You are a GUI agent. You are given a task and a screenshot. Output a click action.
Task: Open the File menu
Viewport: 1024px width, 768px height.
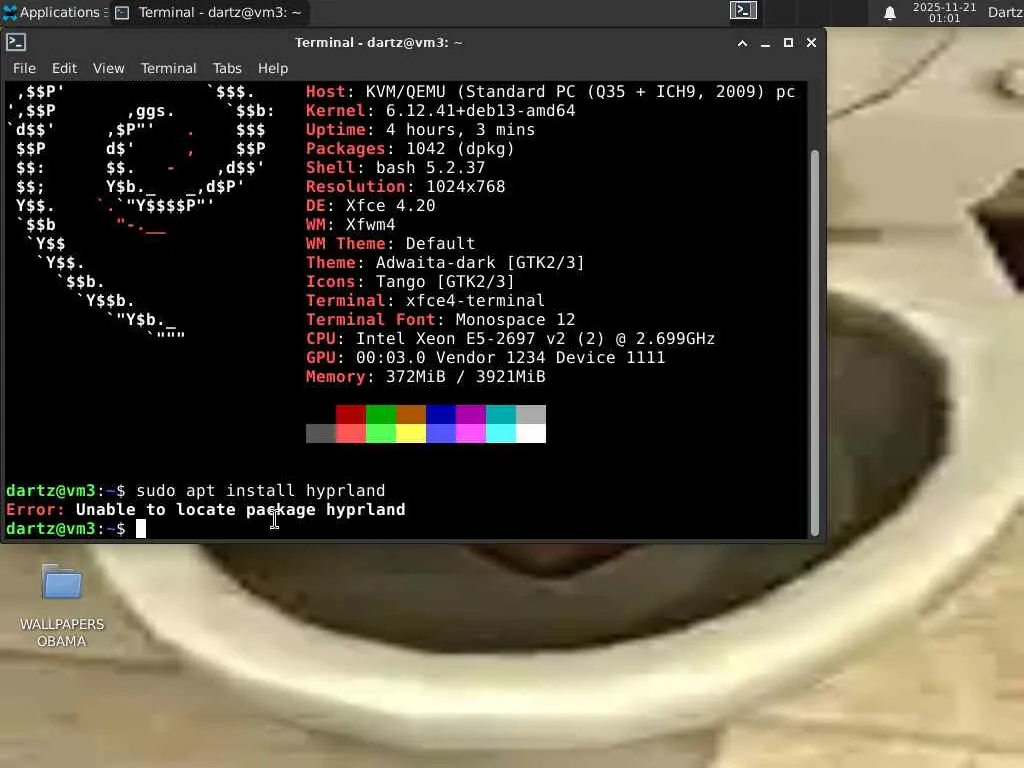pyautogui.click(x=24, y=69)
